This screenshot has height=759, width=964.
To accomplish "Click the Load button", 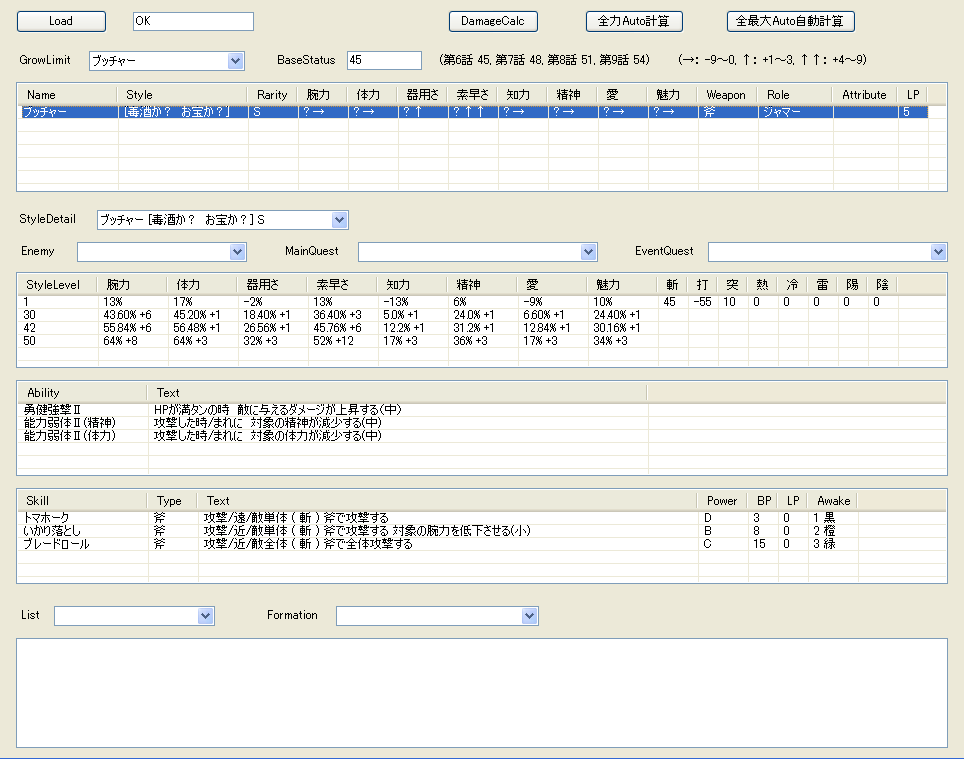I will [61, 22].
